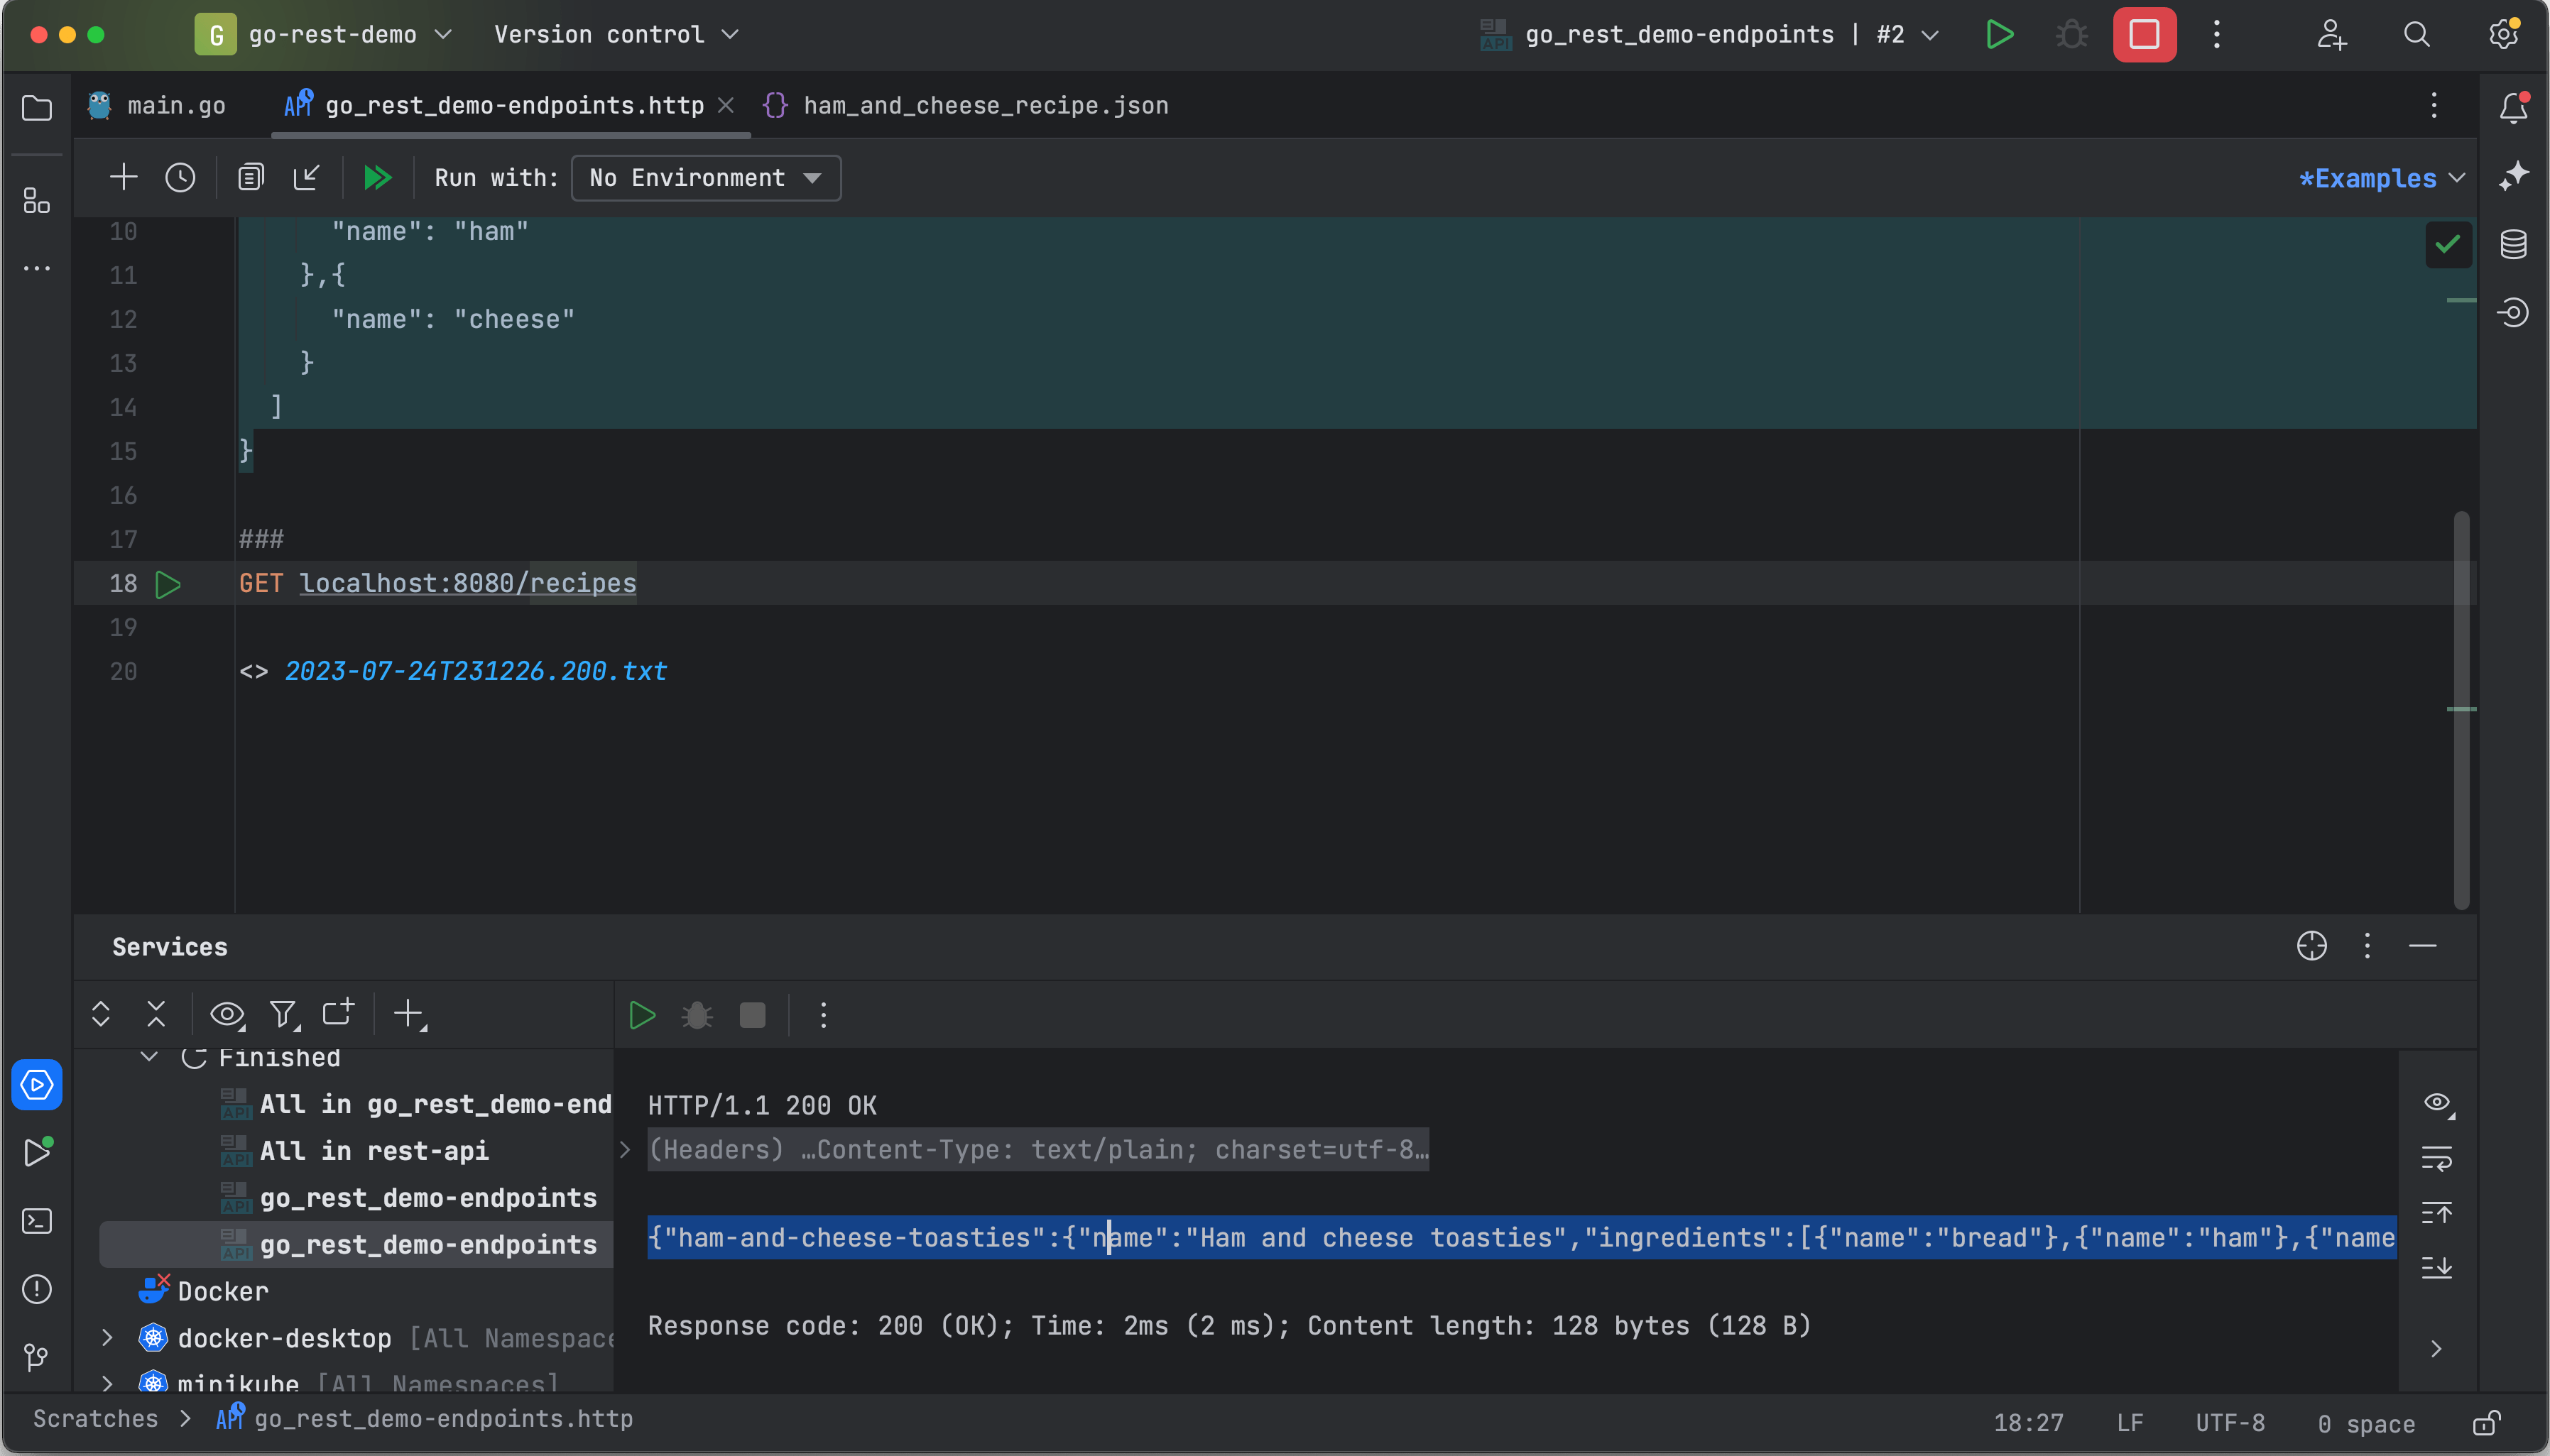Viewport: 2550px width, 1456px height.
Task: Run all requests in file with double-arrow icon
Action: 377,177
